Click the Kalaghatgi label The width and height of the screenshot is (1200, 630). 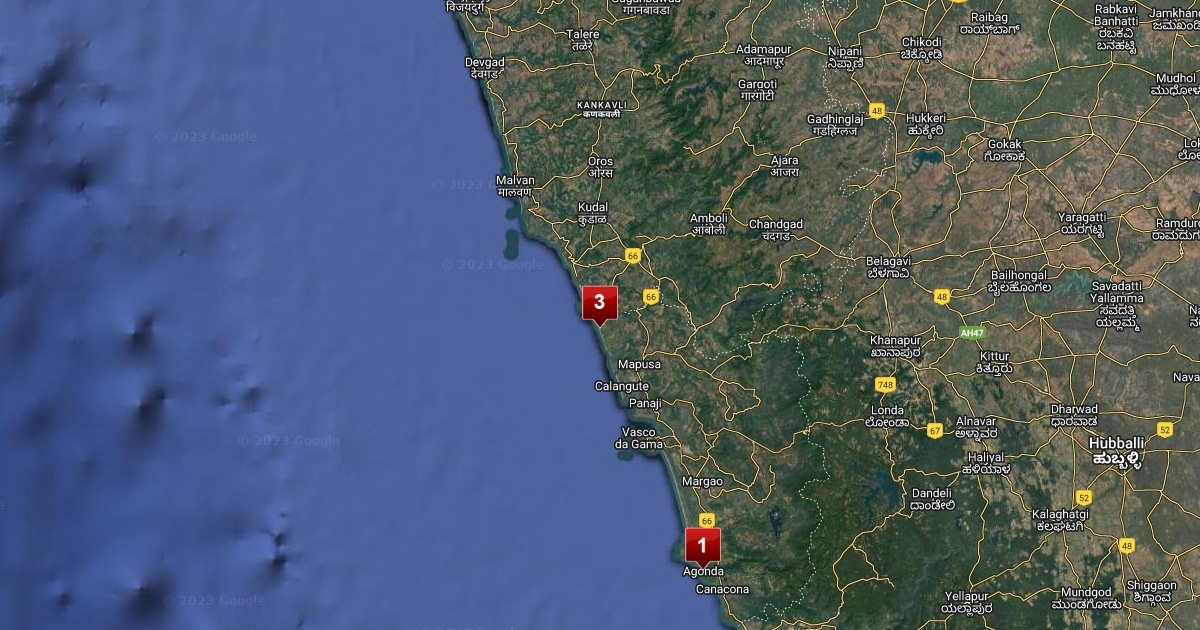coord(1060,520)
